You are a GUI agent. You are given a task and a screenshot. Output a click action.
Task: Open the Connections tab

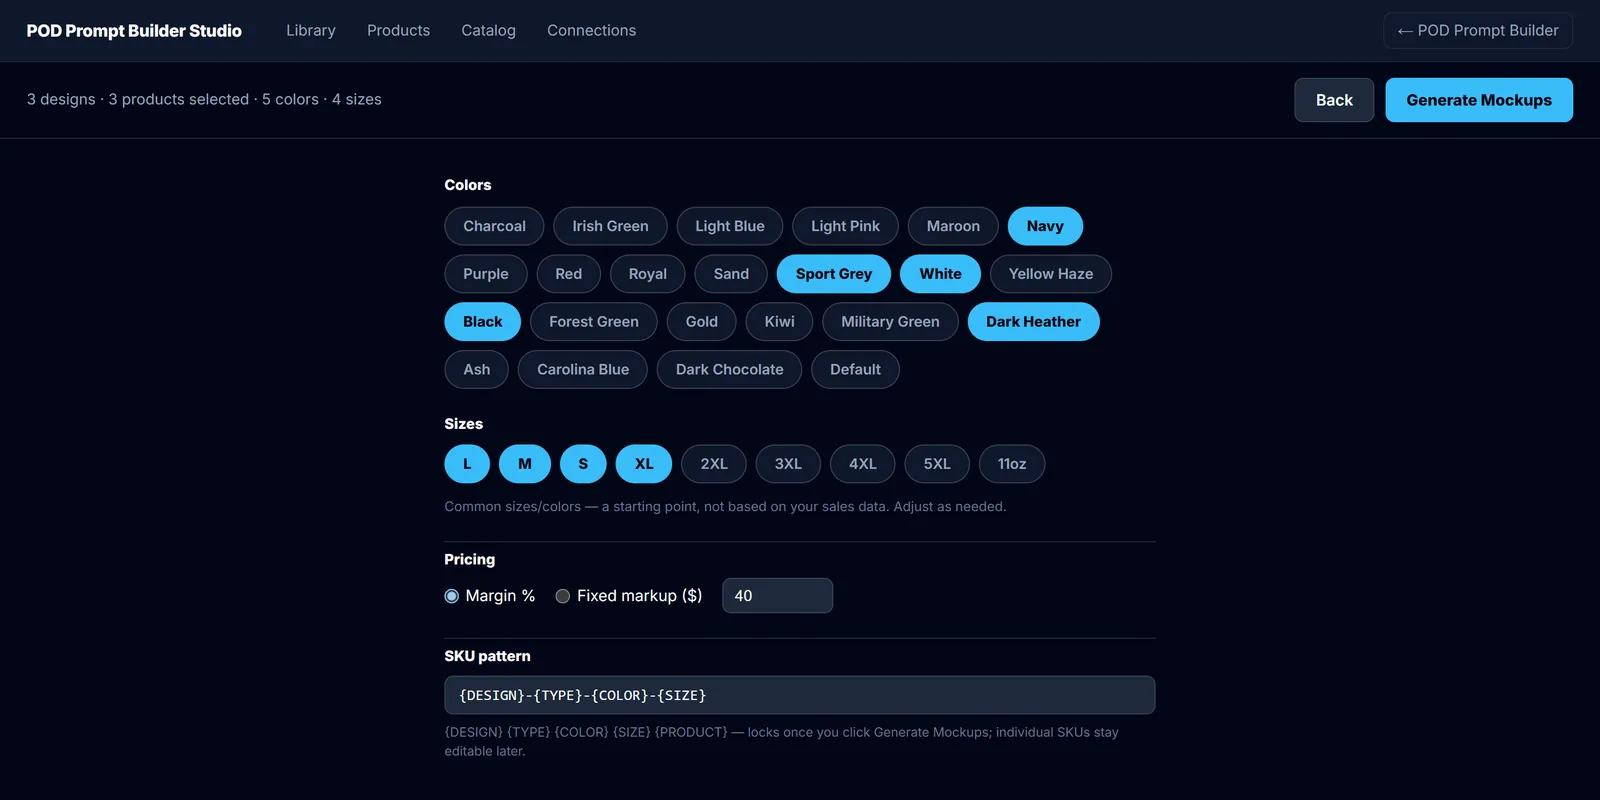coord(592,31)
